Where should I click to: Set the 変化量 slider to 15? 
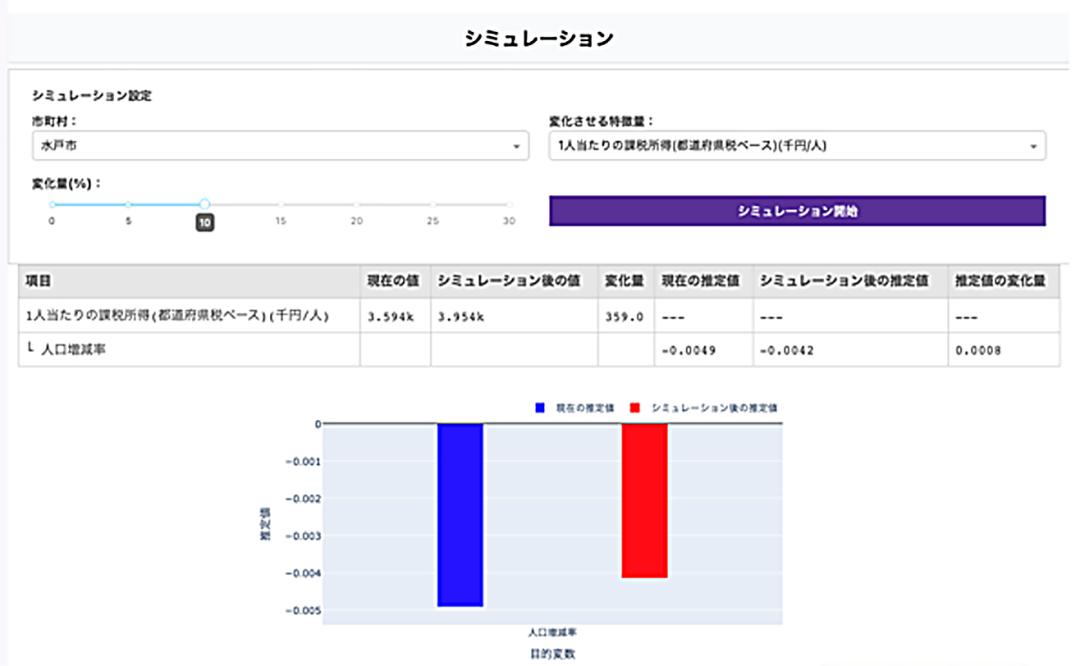[x=281, y=204]
